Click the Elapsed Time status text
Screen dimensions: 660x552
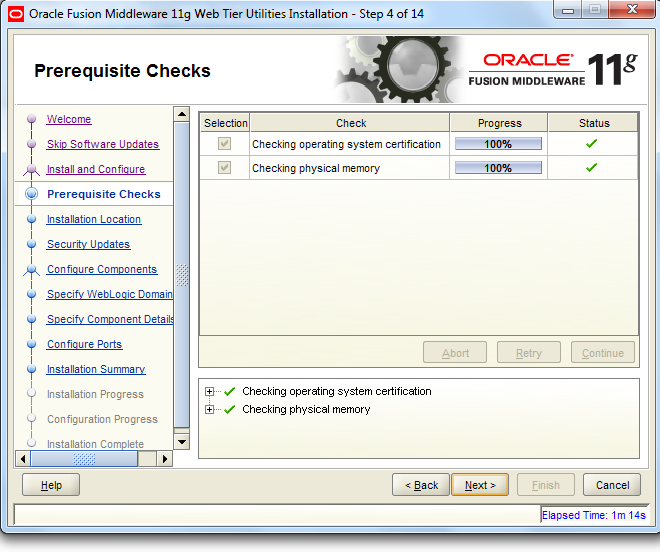tap(593, 515)
